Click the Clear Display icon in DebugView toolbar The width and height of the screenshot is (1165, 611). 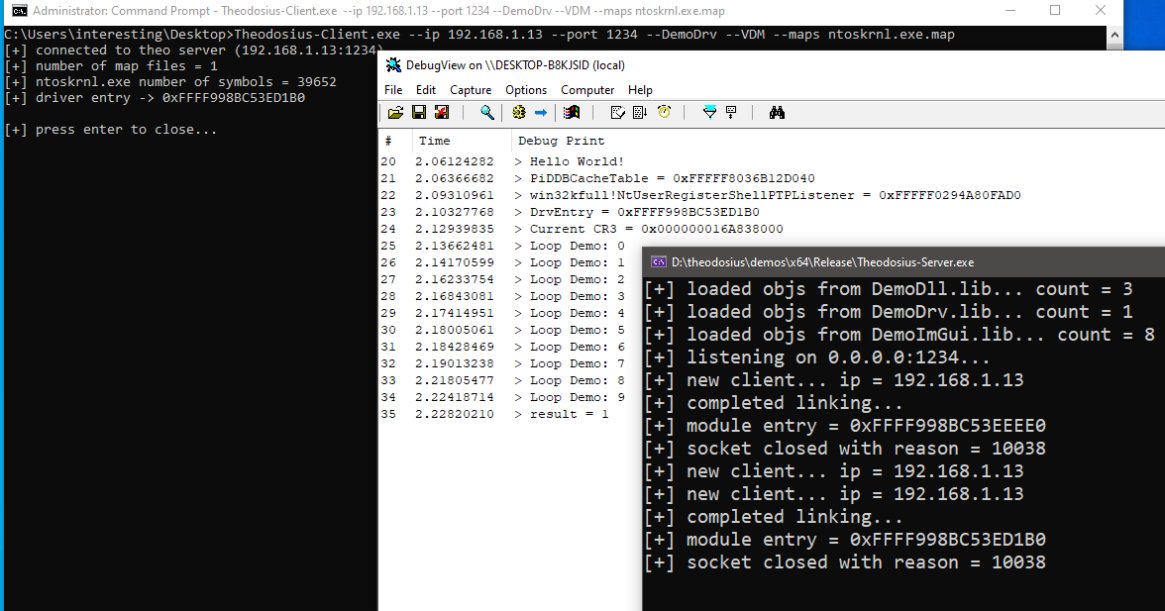click(x=617, y=113)
